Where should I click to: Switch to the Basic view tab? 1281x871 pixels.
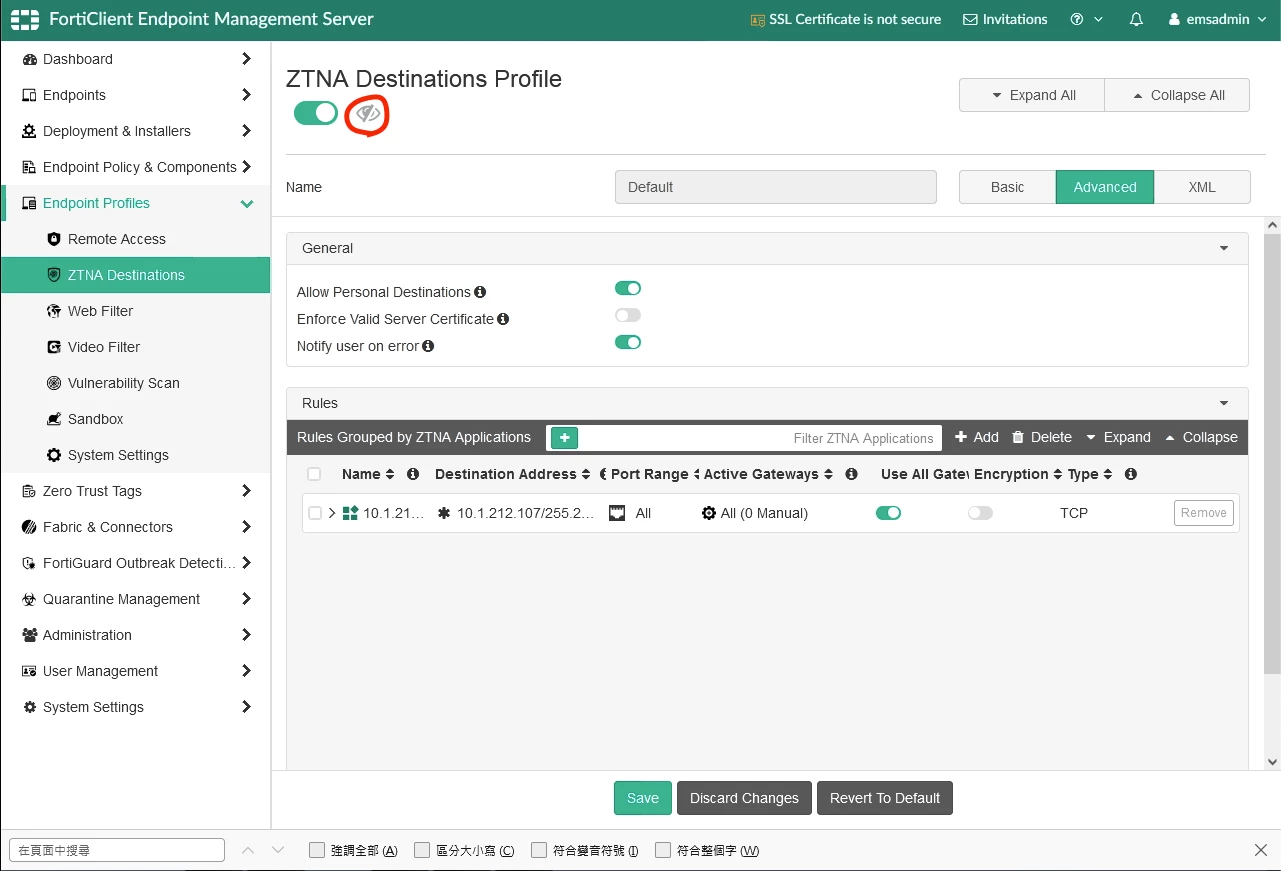tap(1007, 187)
